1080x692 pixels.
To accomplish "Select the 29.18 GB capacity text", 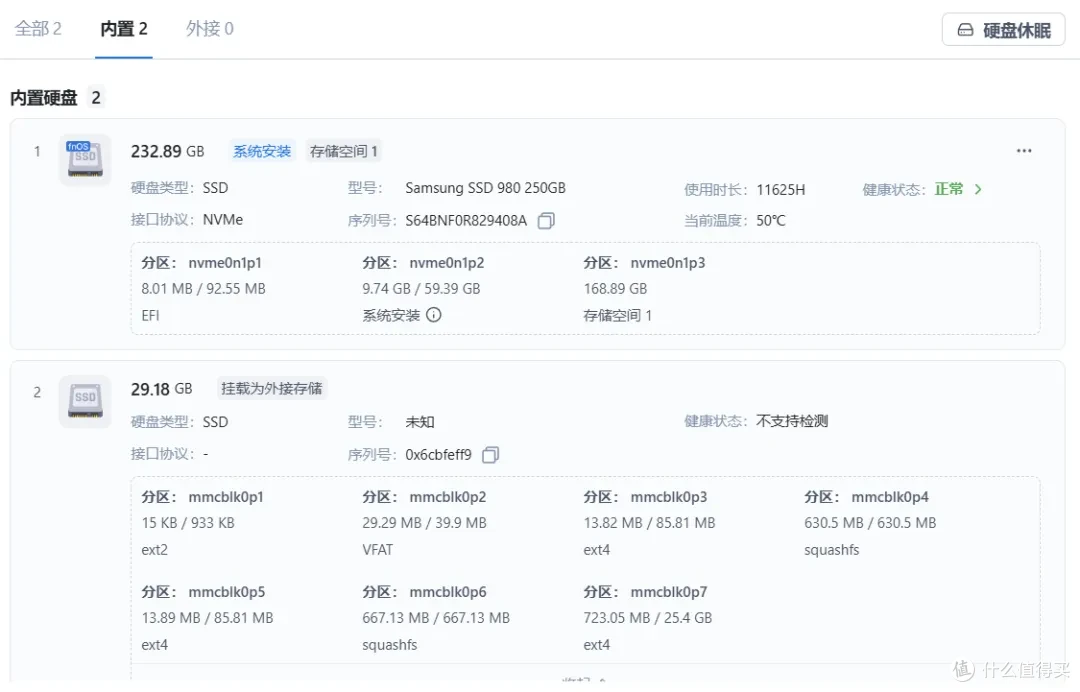I will [x=161, y=389].
